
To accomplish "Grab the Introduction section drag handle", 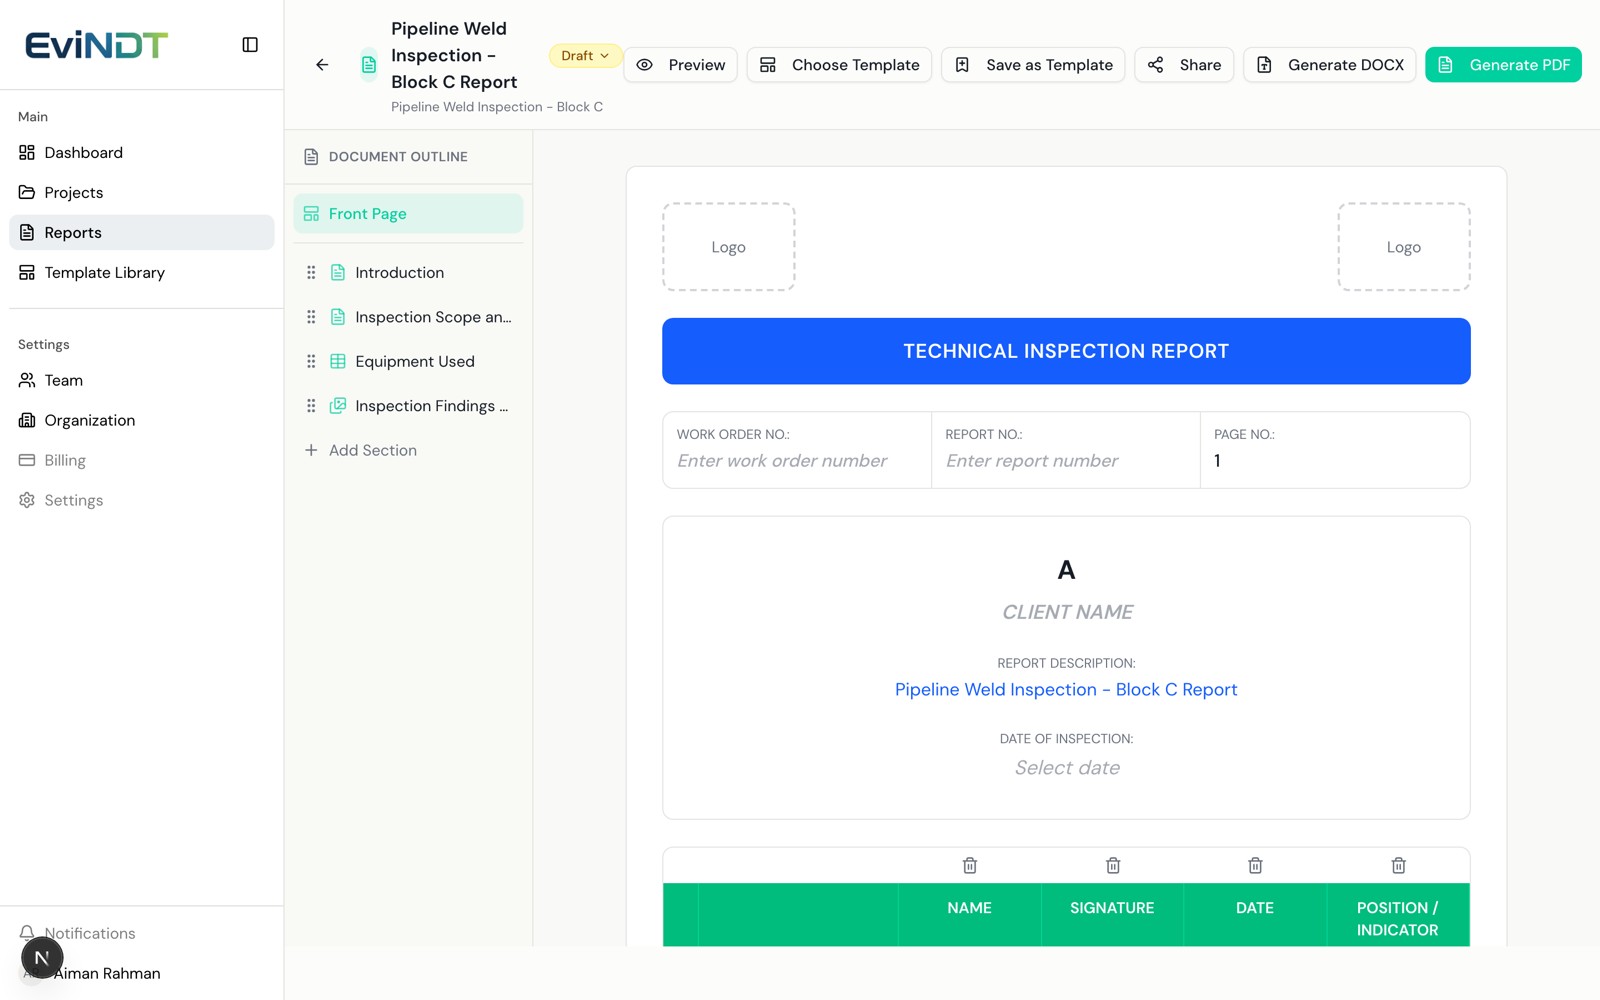I will (x=311, y=272).
